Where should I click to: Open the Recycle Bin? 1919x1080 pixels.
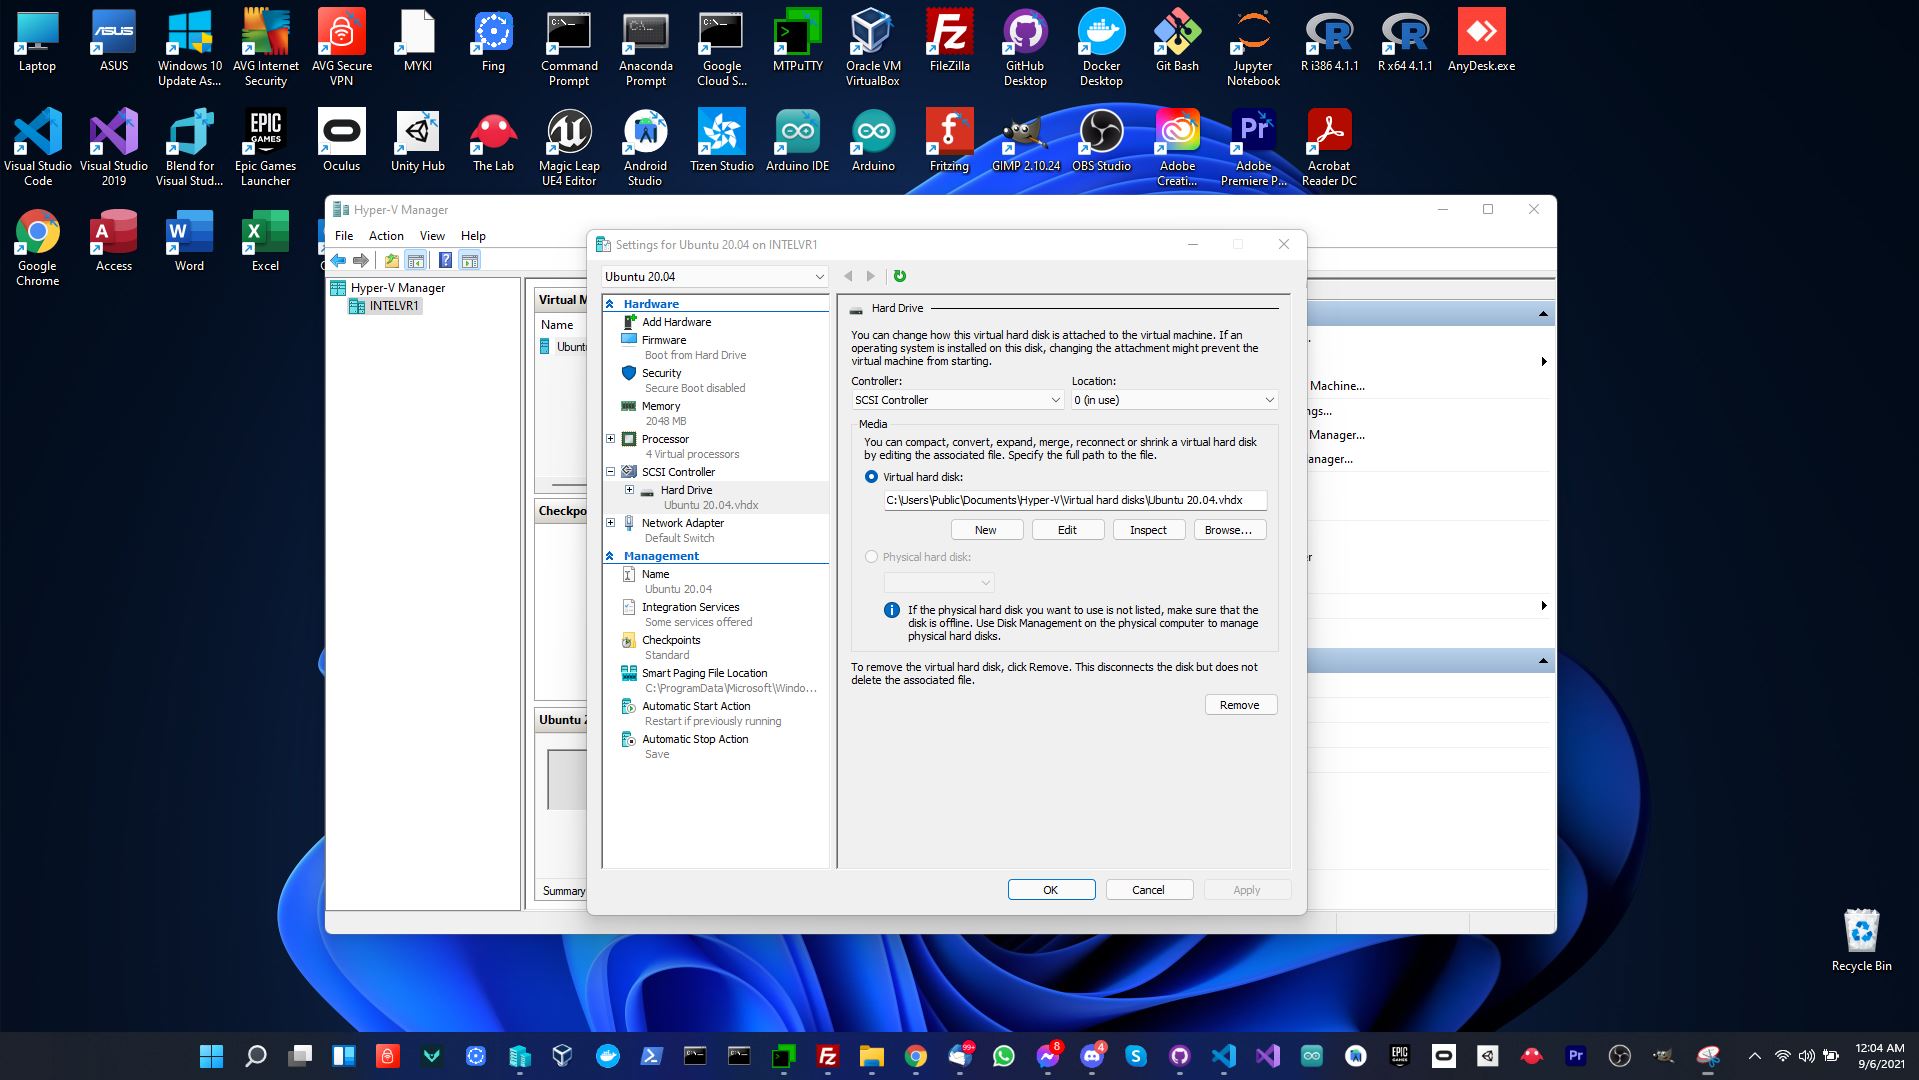tap(1861, 940)
